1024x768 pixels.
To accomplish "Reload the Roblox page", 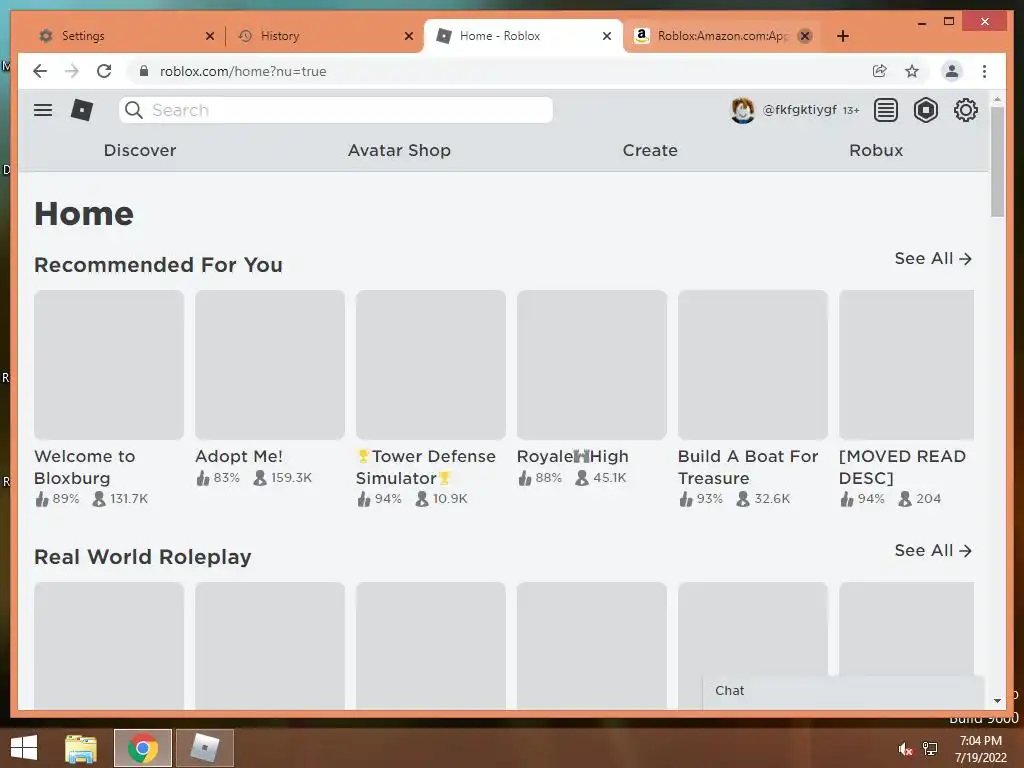I will tap(104, 71).
